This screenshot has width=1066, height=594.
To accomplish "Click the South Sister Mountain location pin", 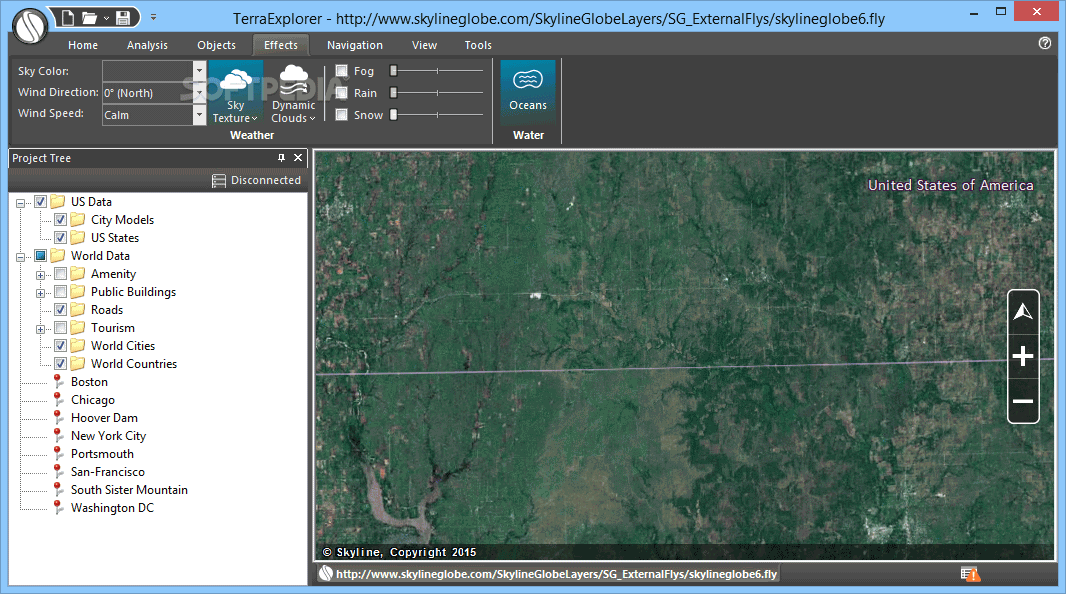I will point(58,489).
